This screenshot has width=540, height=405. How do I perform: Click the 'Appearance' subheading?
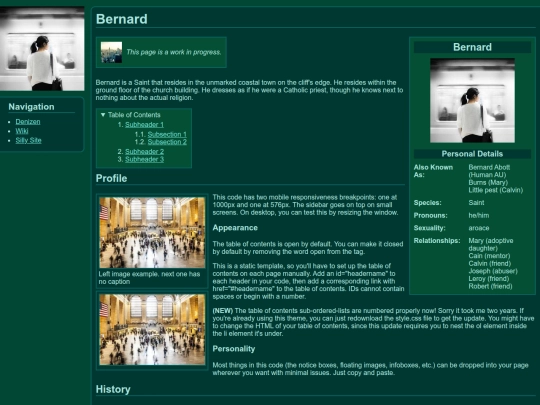click(x=235, y=228)
